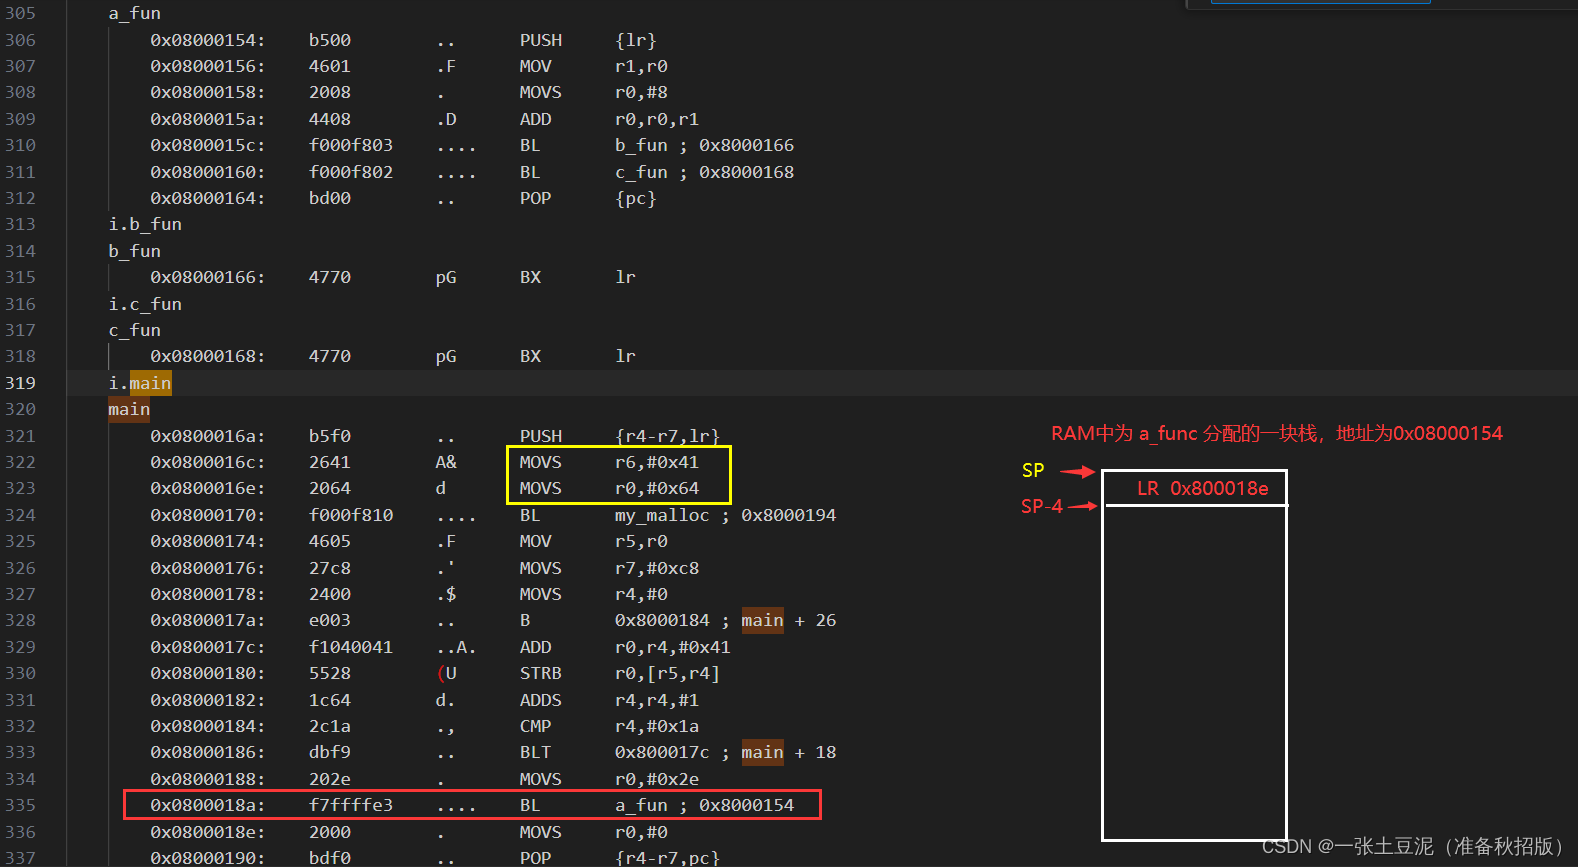Select the i.b_fun section label
This screenshot has width=1578, height=867.
[x=145, y=224]
